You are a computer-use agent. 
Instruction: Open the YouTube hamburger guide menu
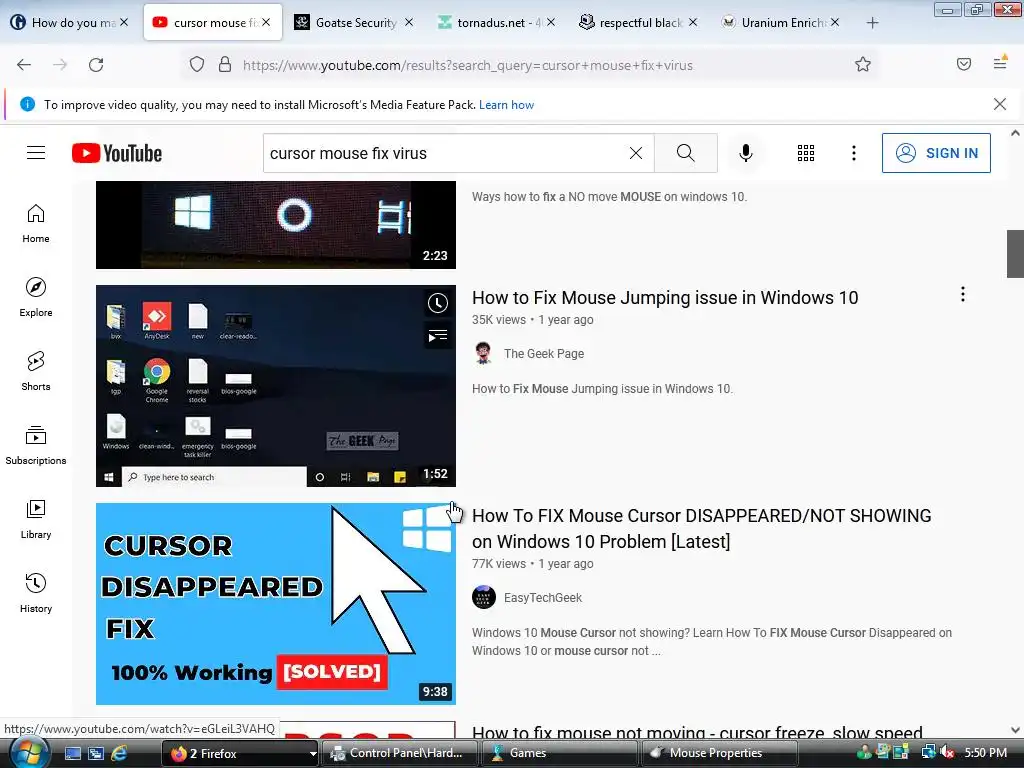point(36,153)
